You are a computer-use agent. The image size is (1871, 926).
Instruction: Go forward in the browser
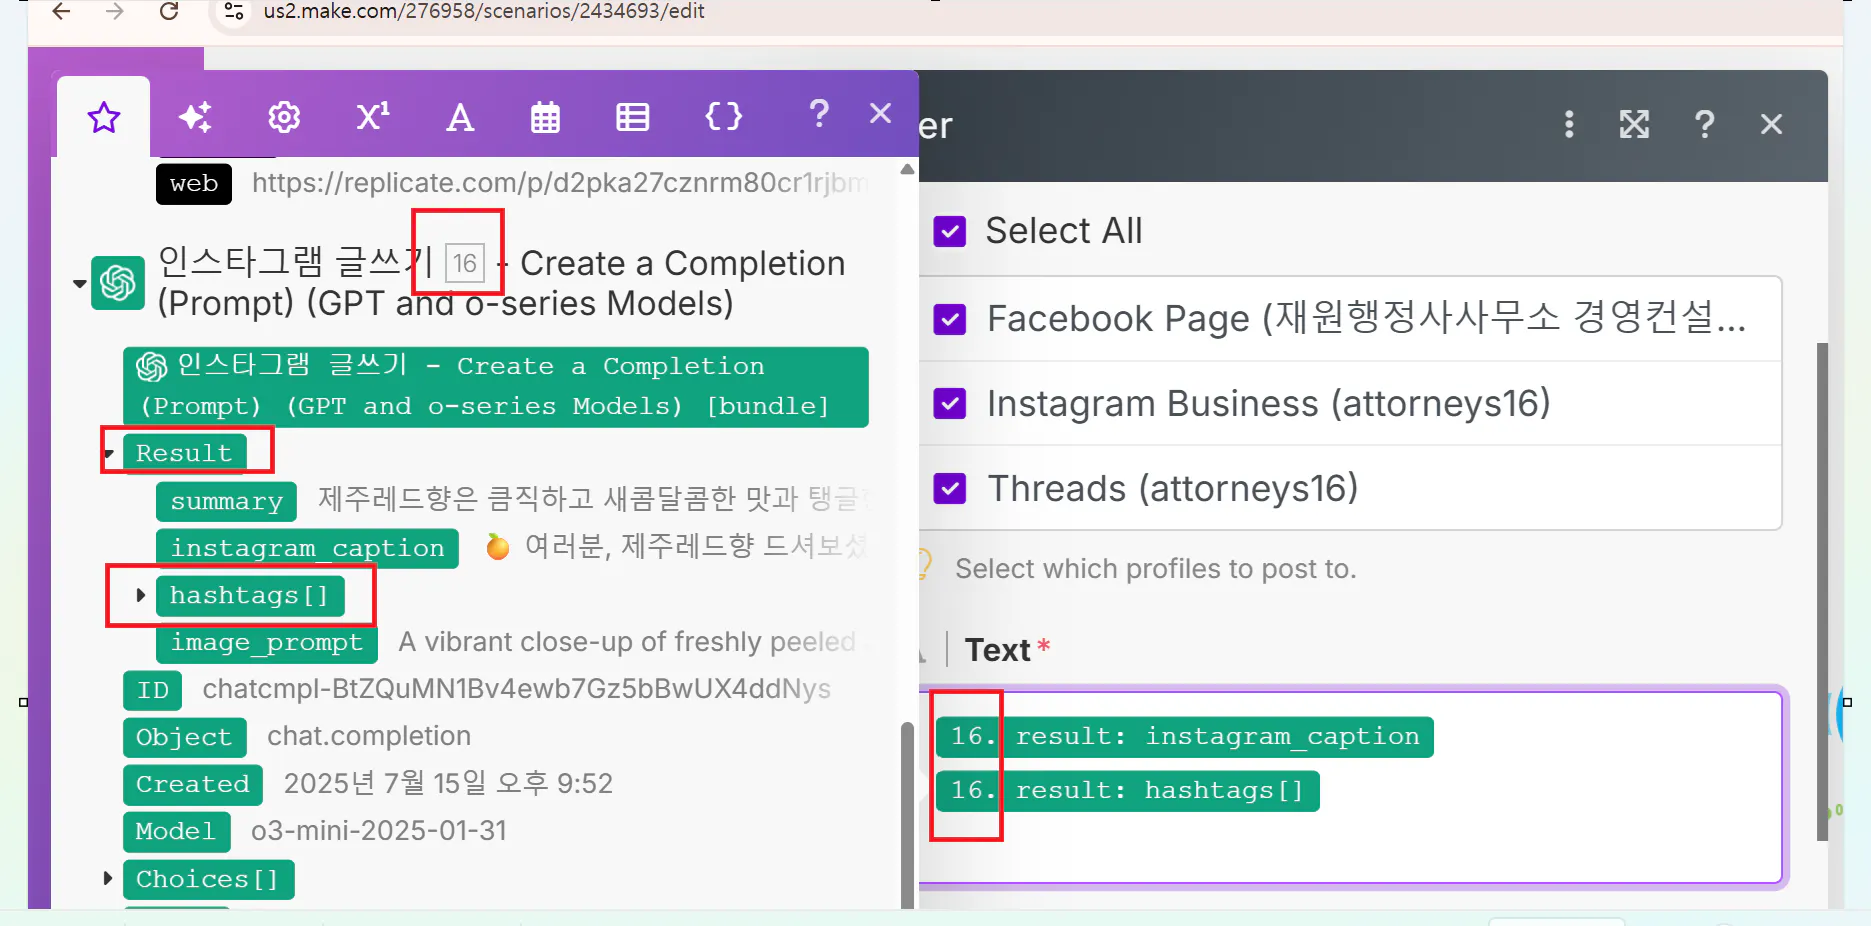pyautogui.click(x=115, y=11)
